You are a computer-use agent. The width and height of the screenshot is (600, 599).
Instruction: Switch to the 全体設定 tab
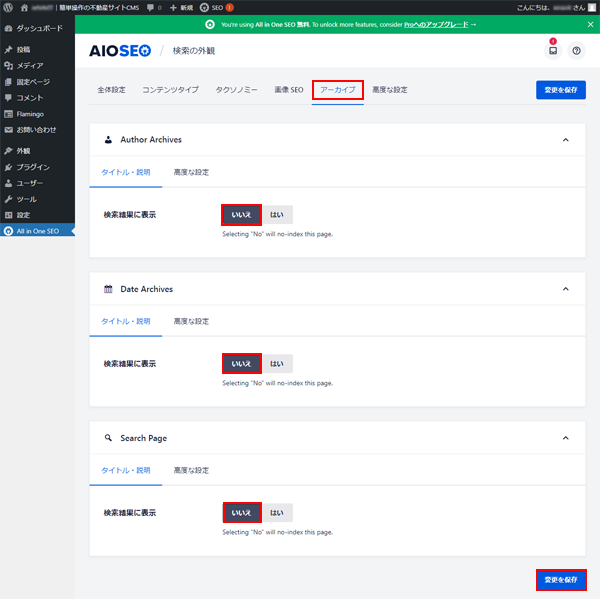tap(111, 90)
